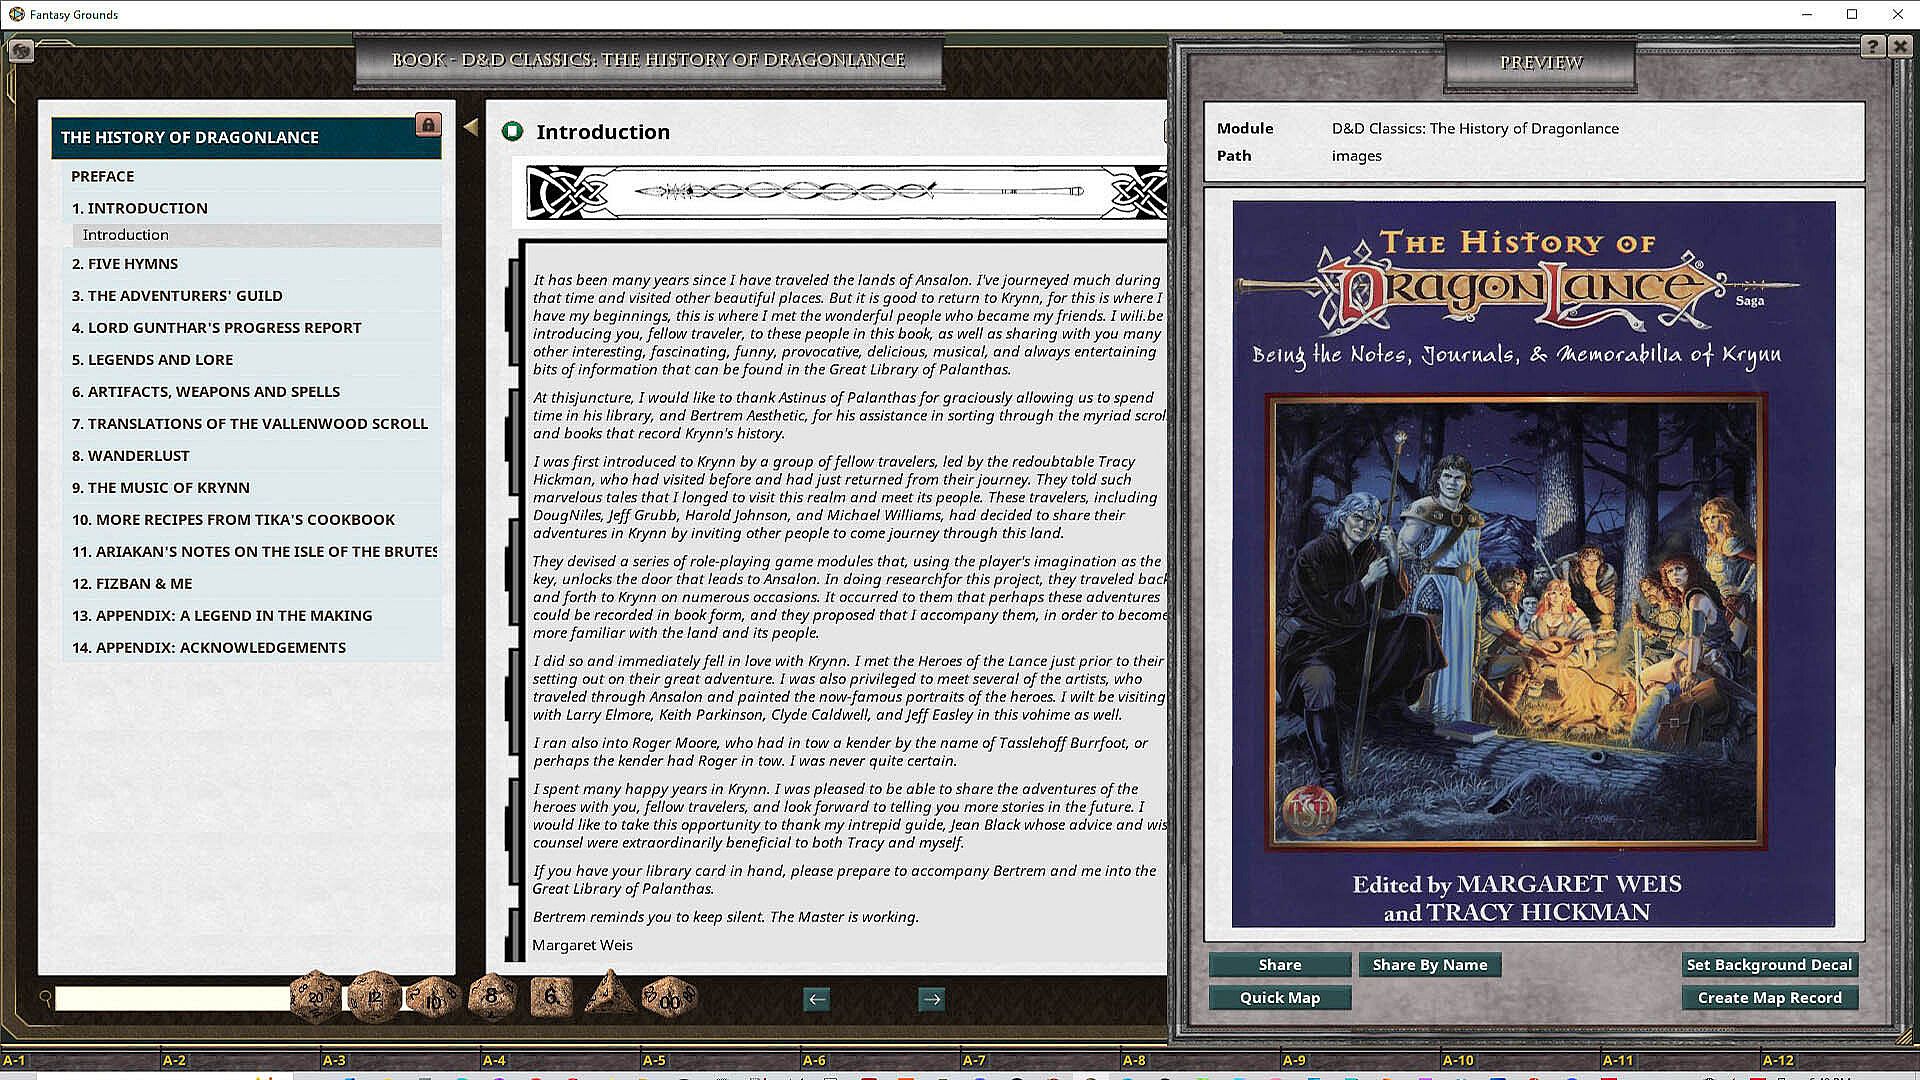Click the Create Map Record button
Image resolution: width=1920 pixels, height=1080 pixels.
[1769, 998]
